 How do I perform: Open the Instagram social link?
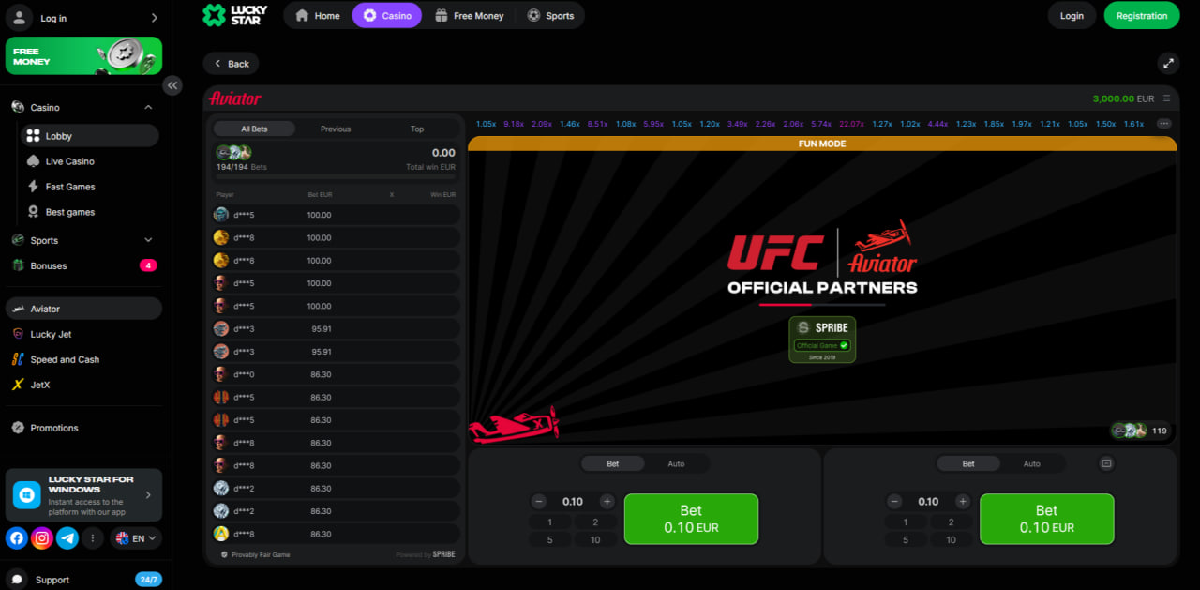42,538
